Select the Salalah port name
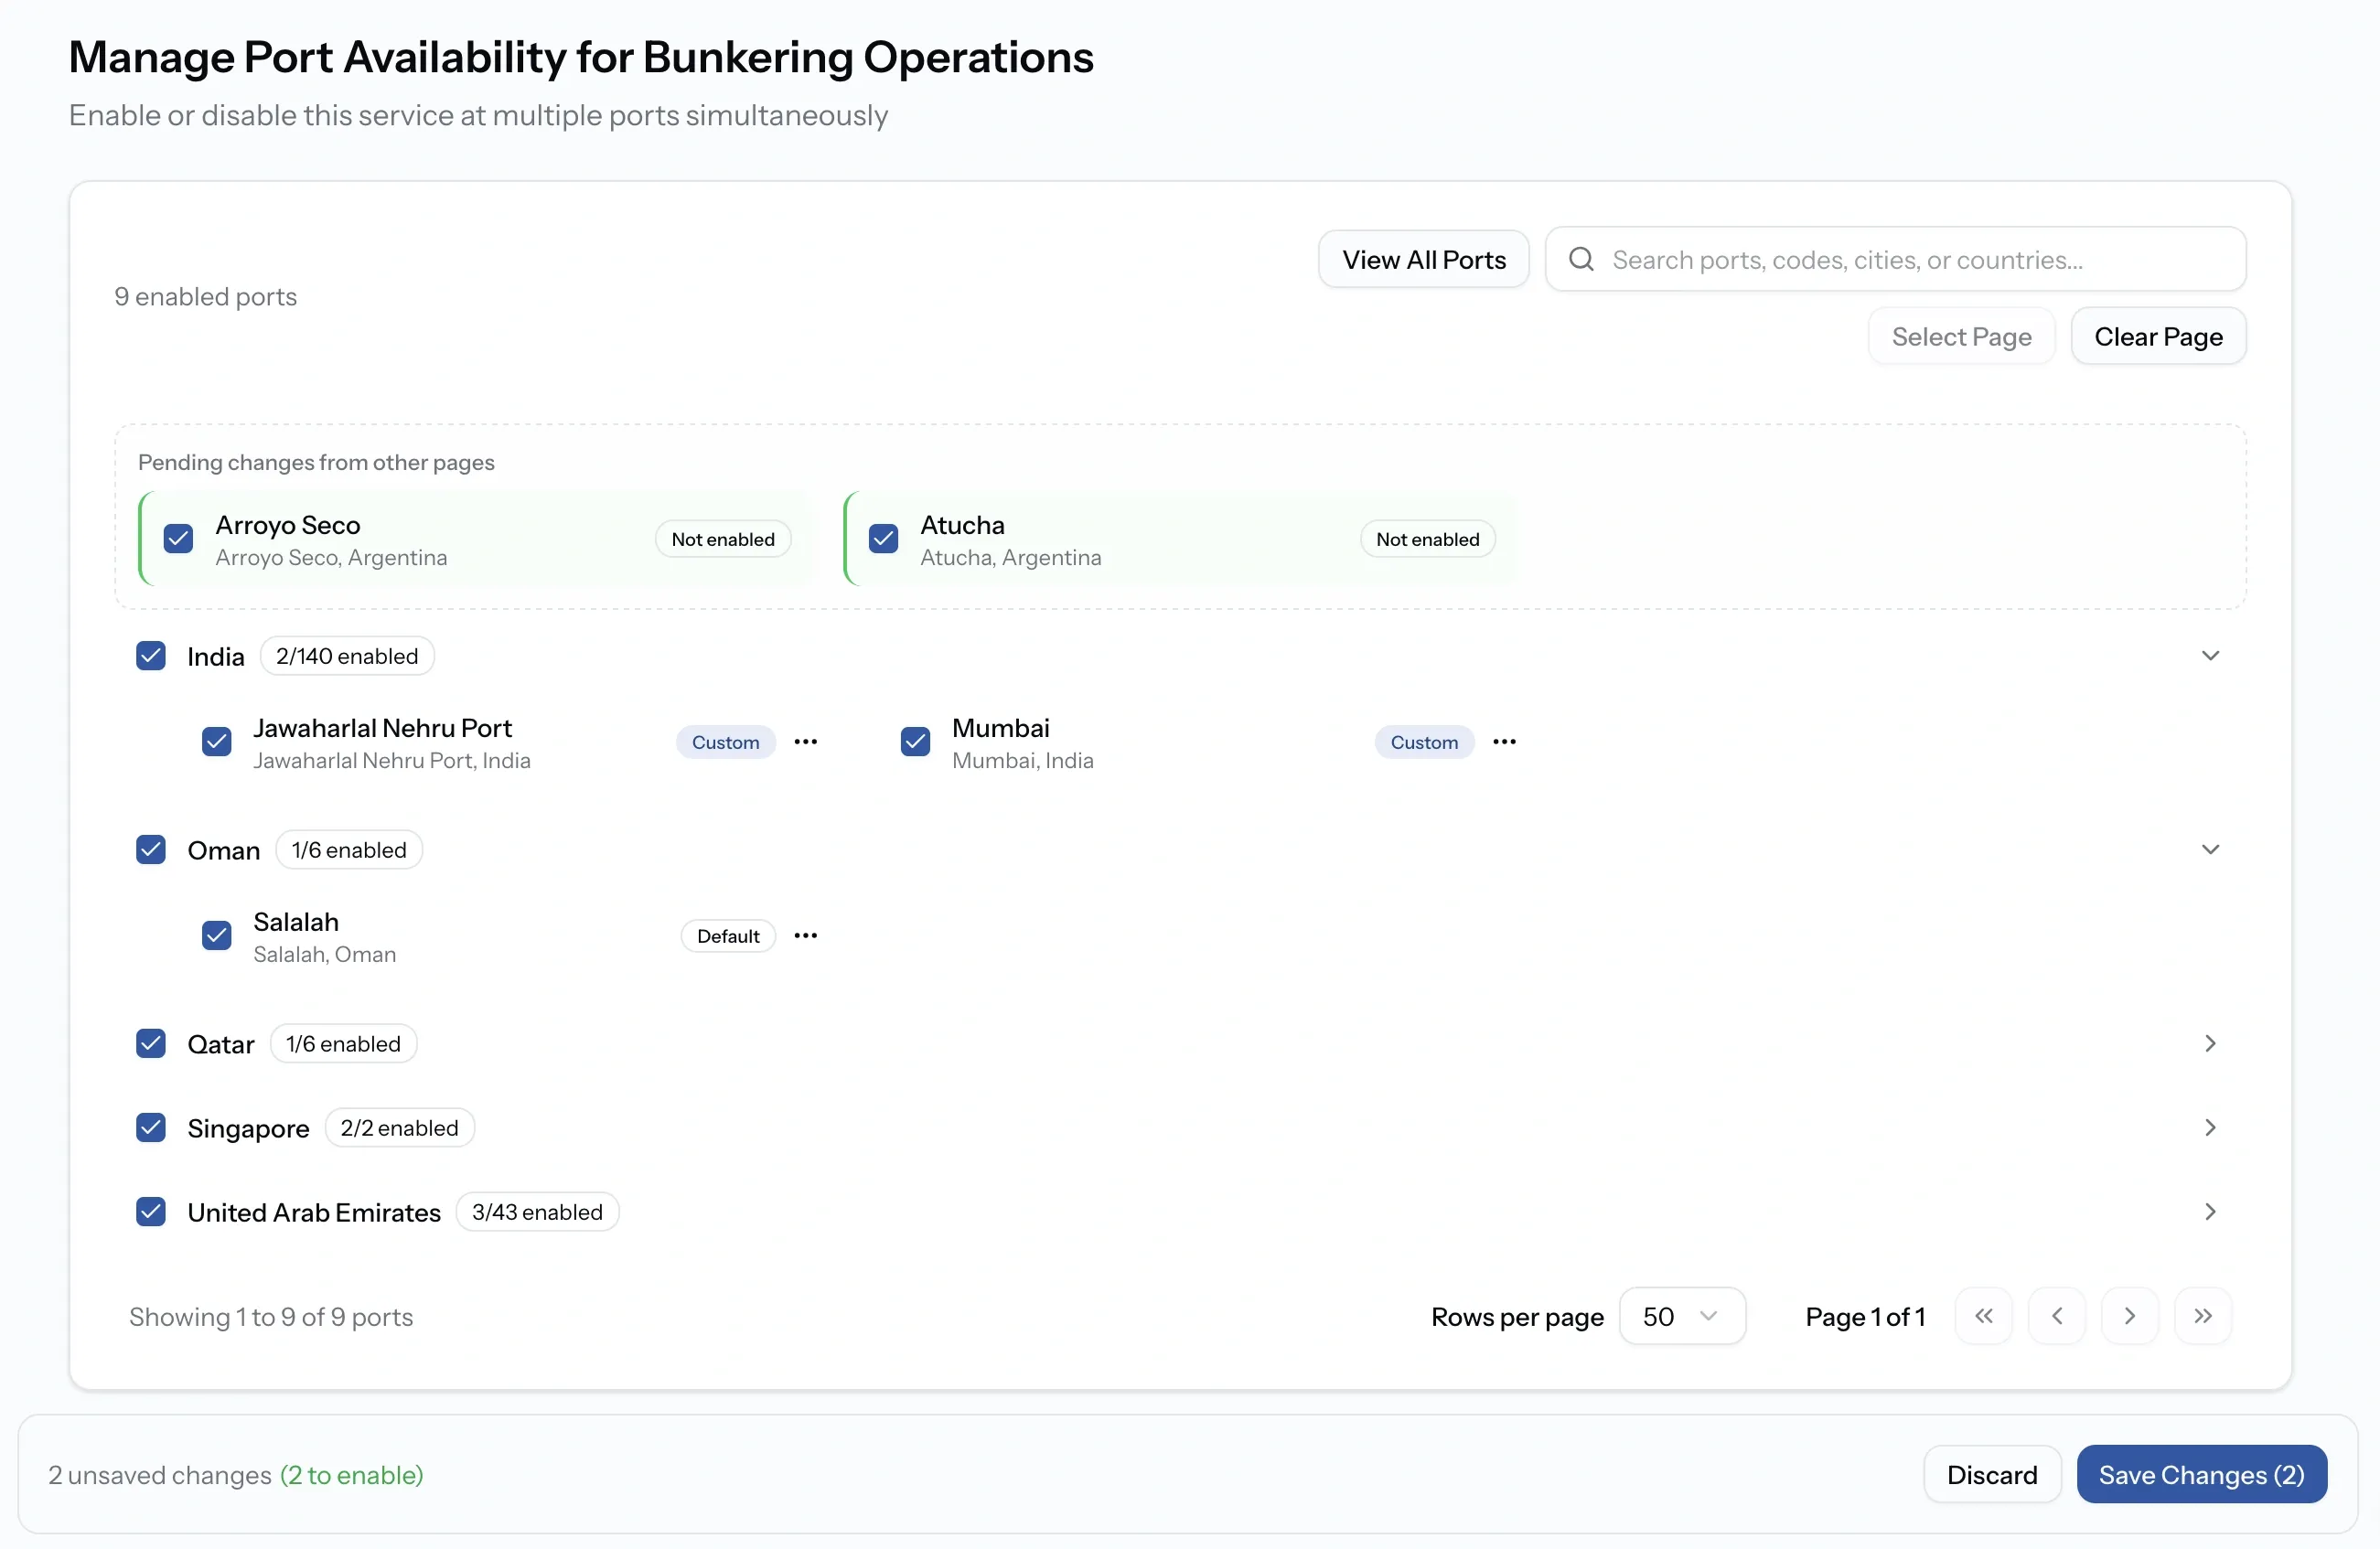 (296, 922)
